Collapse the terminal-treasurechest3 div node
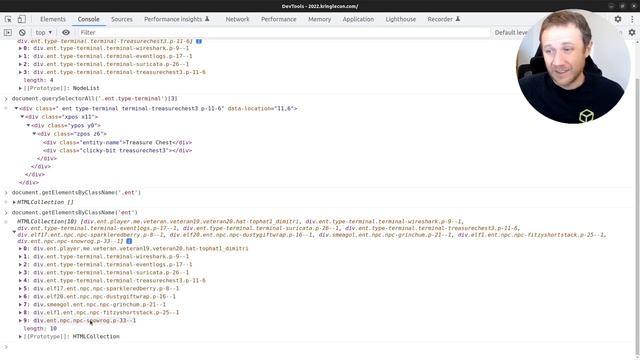The width and height of the screenshot is (640, 360). click(16, 109)
